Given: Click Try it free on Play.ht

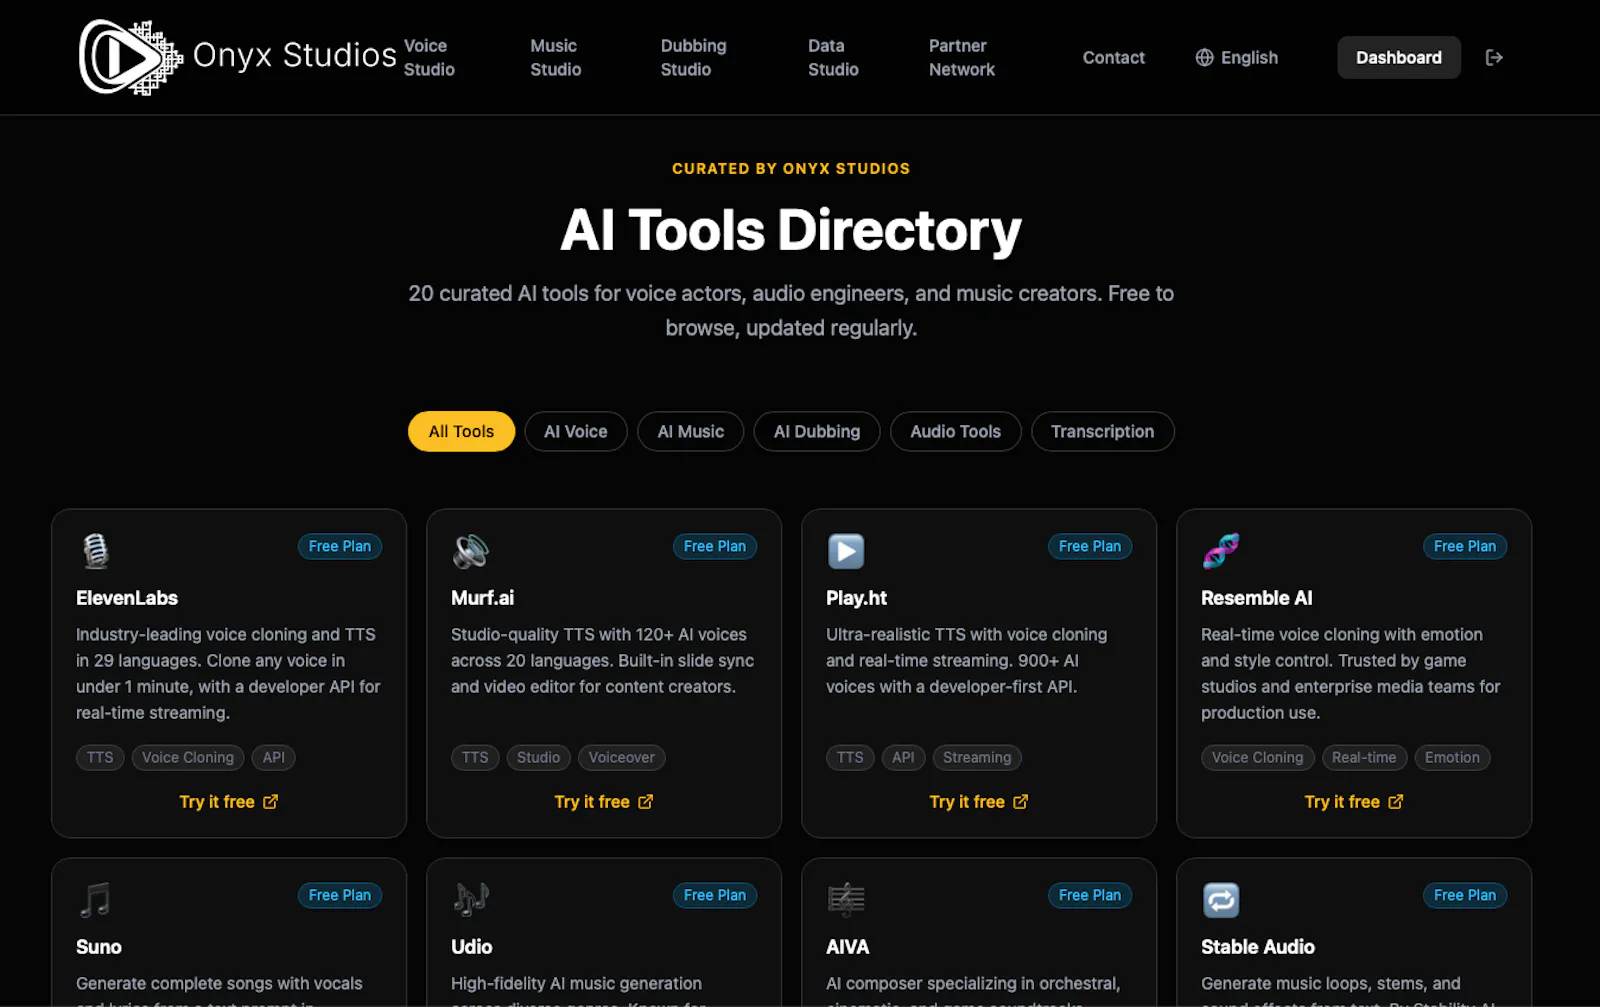Looking at the screenshot, I should [x=978, y=802].
